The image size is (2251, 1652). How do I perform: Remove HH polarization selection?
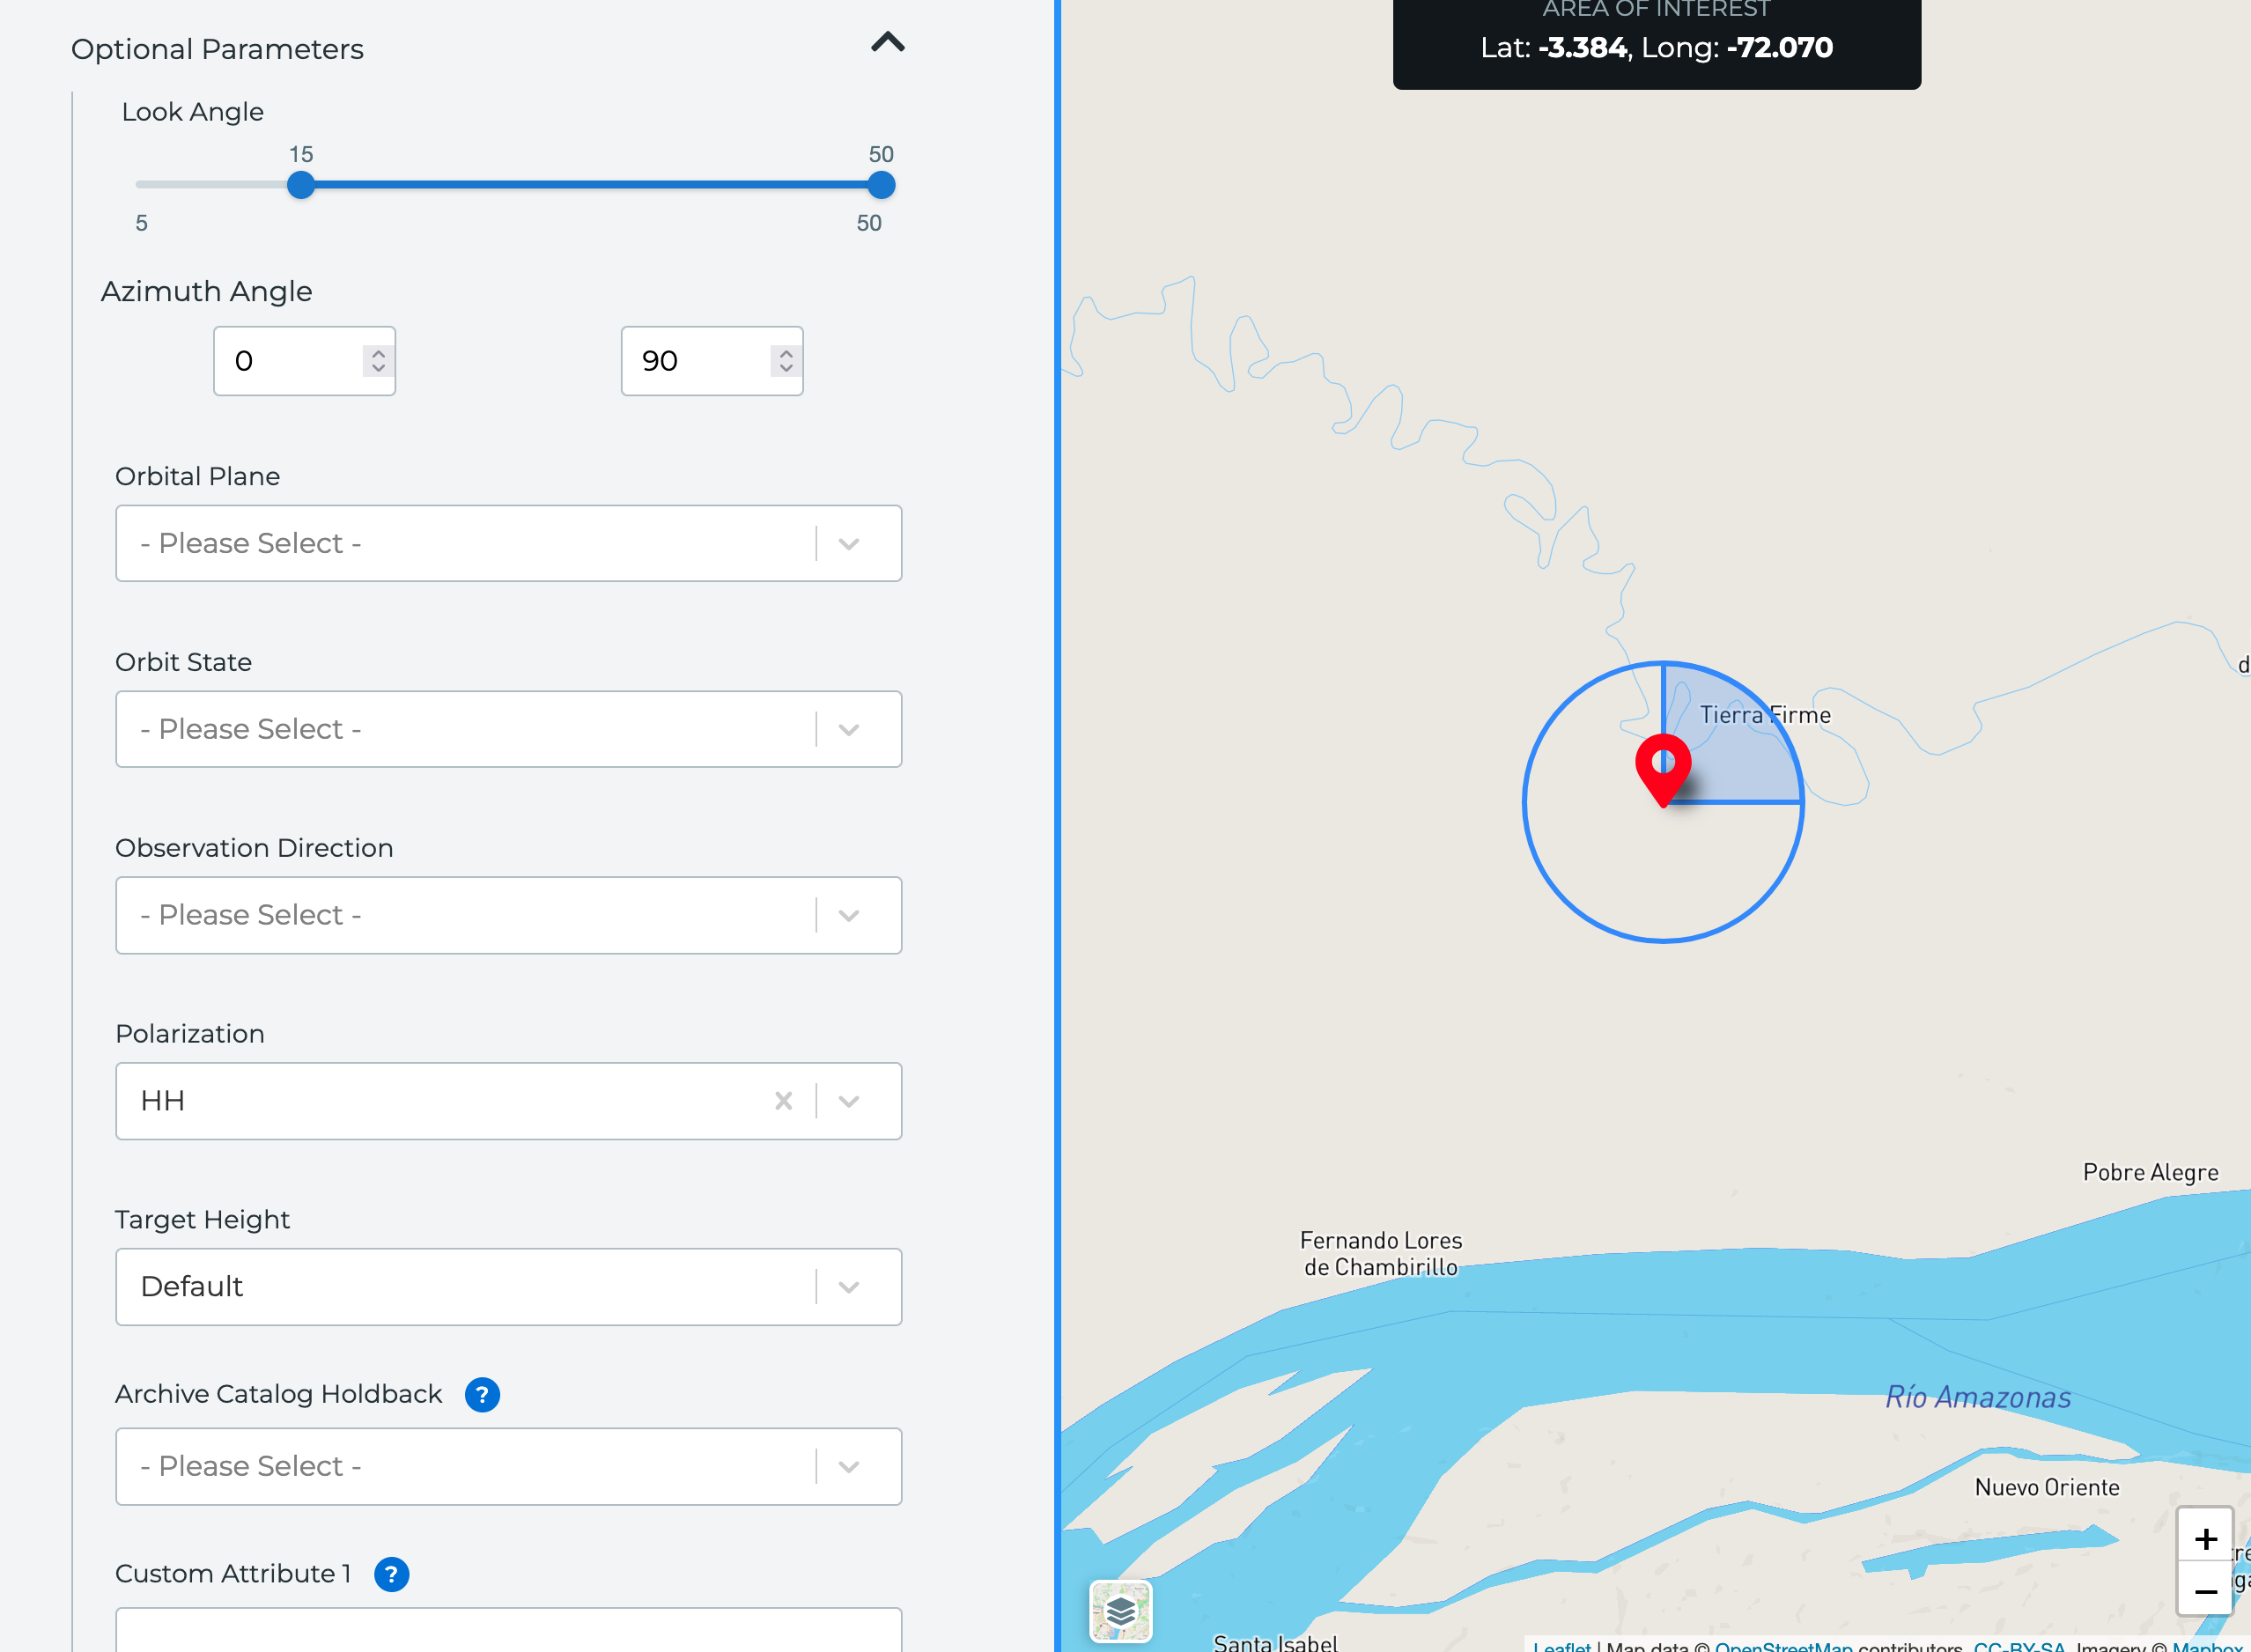pos(781,1100)
